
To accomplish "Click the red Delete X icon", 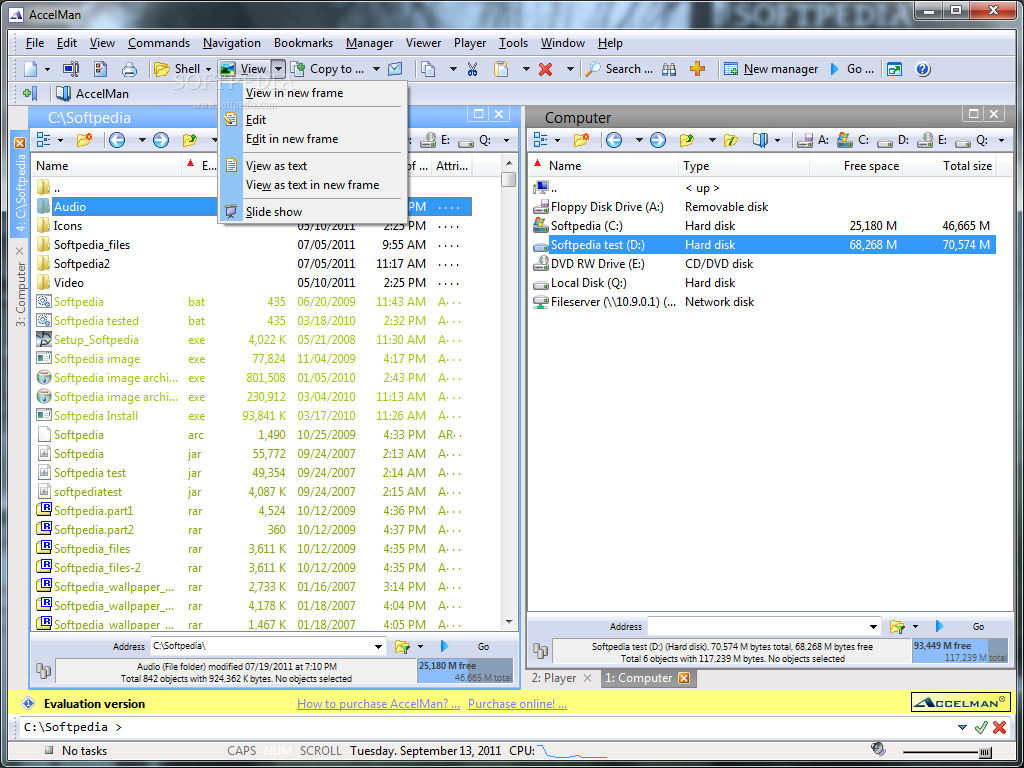I will (546, 69).
